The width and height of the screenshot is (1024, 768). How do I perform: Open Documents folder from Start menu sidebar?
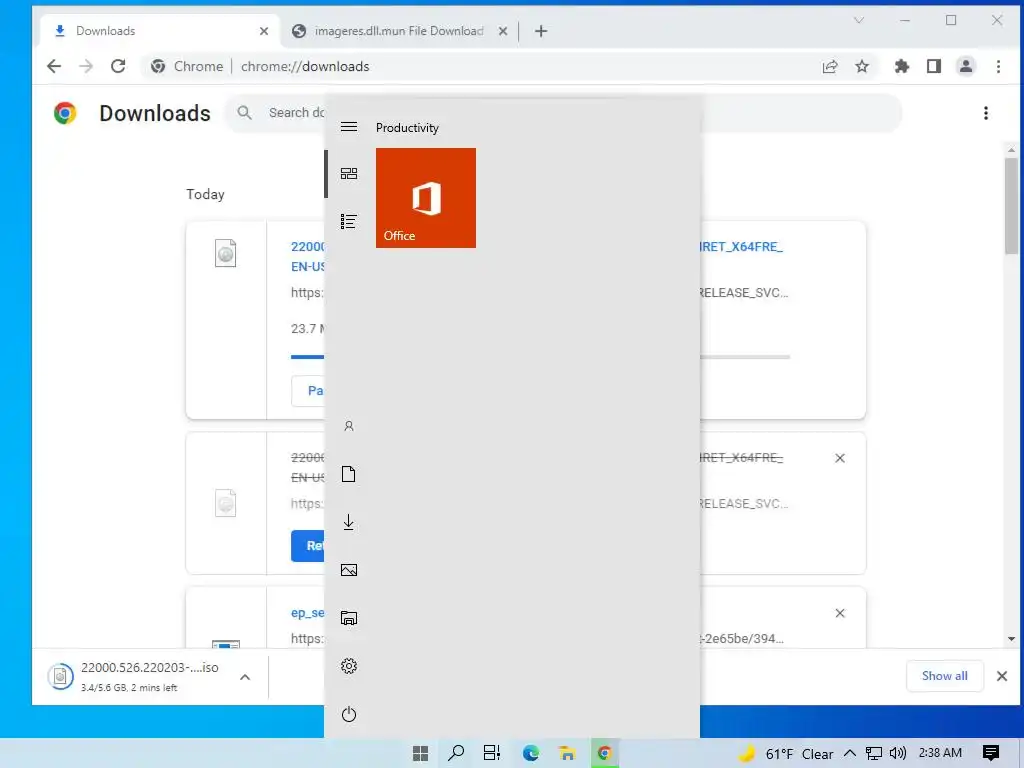point(349,474)
